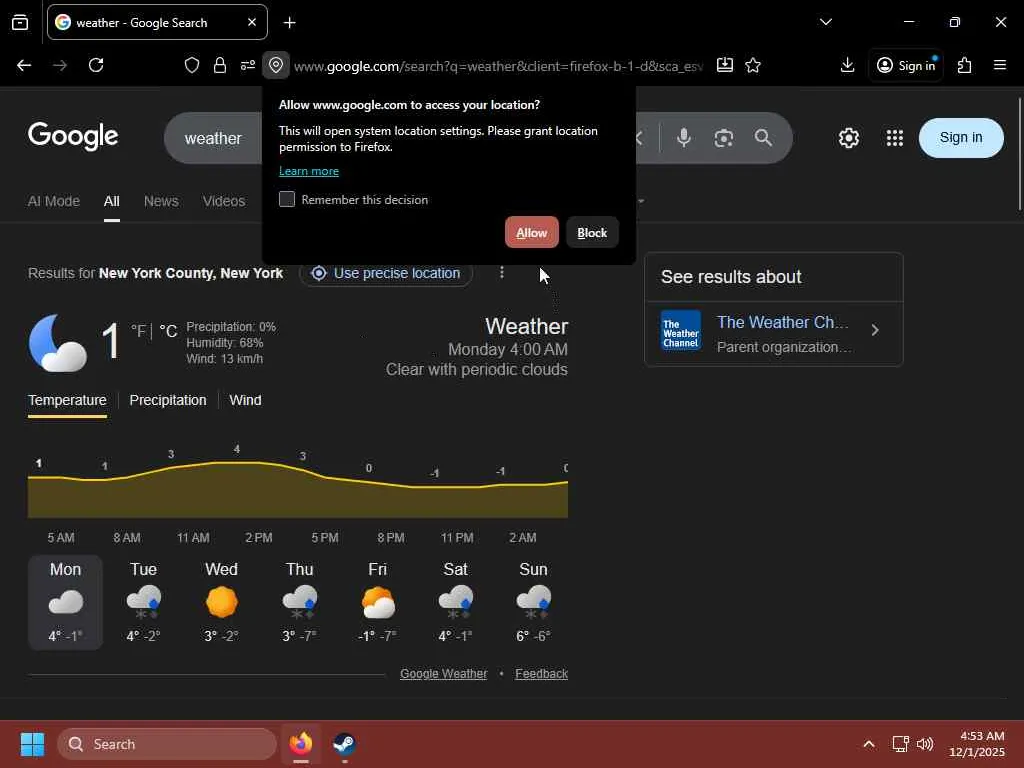Select Sunday forecast card

point(534,602)
